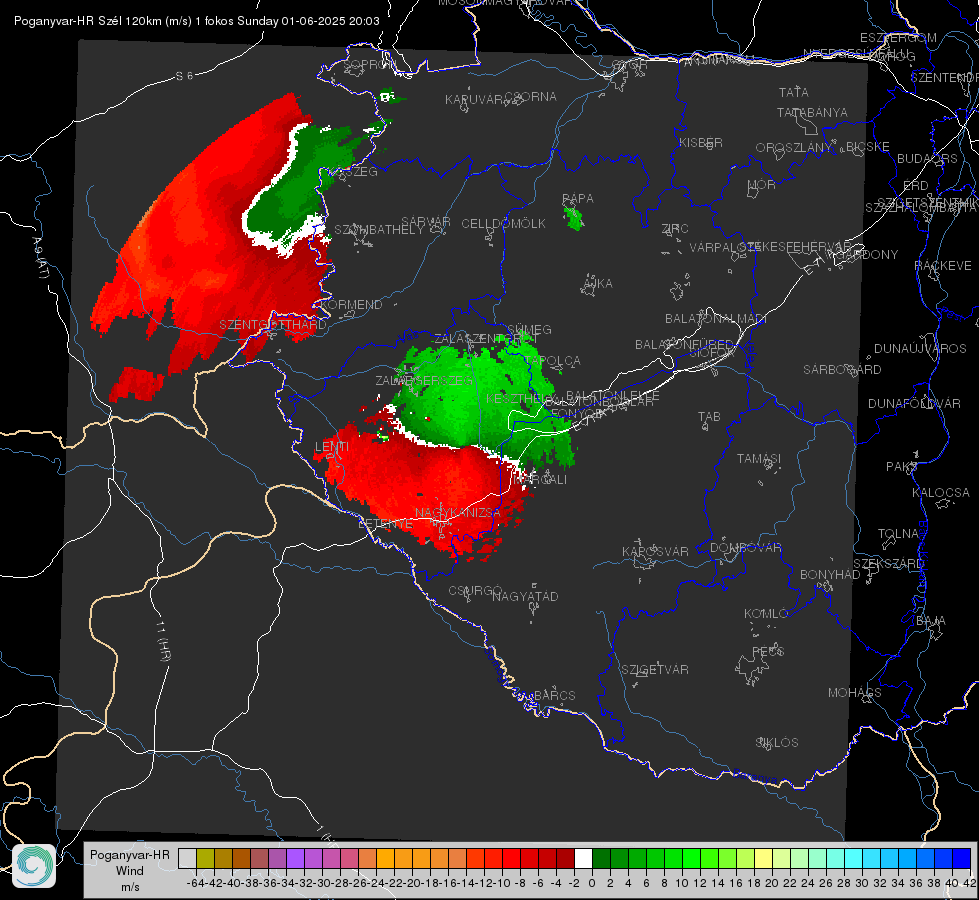Click the ZIRC town label

point(675,229)
